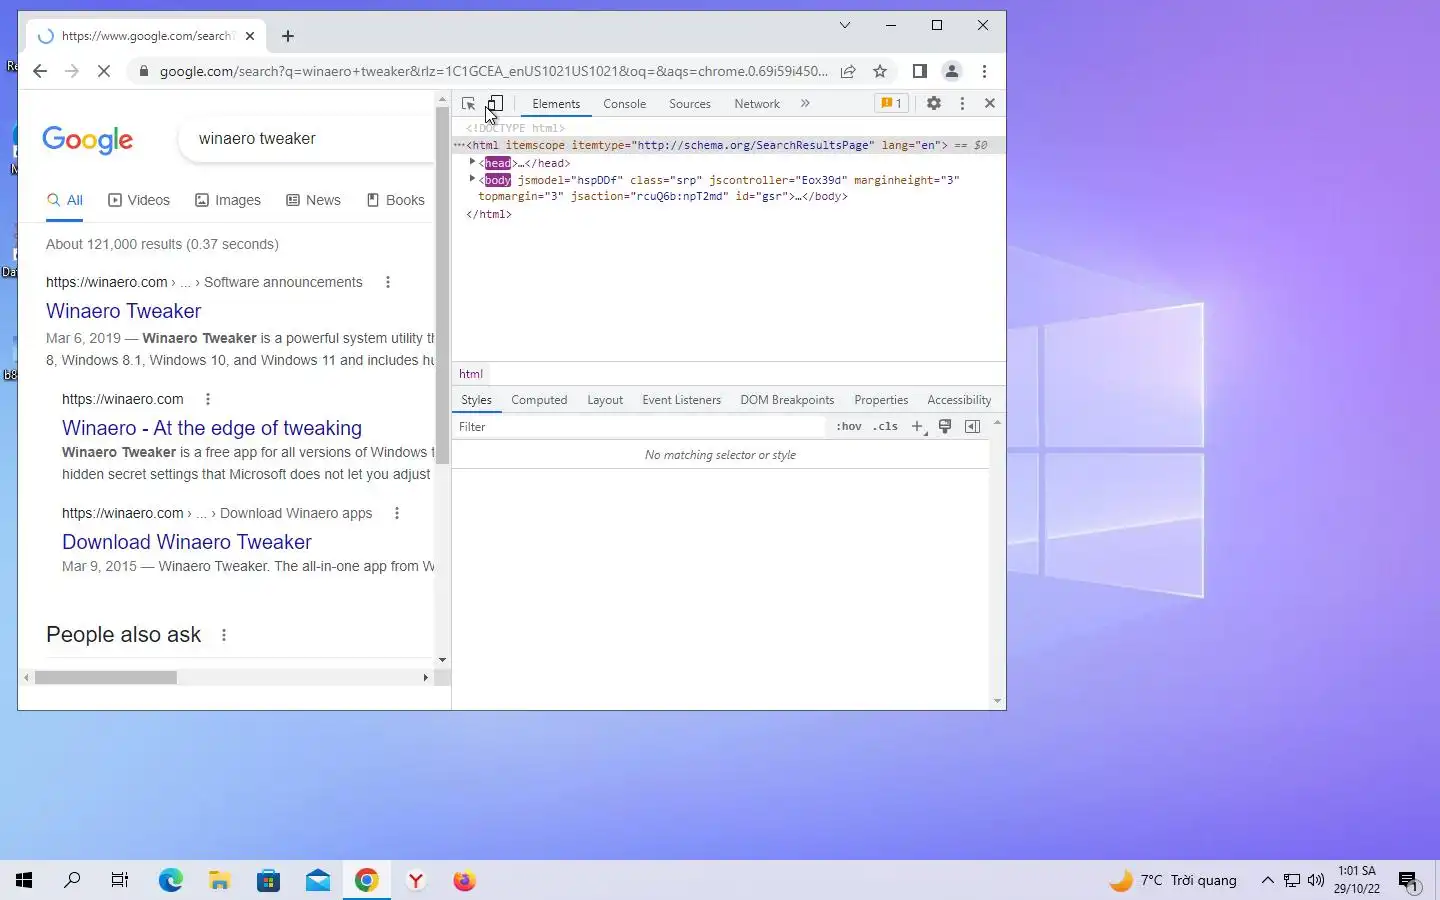Open the tab search dropdown arrow

pos(845,25)
